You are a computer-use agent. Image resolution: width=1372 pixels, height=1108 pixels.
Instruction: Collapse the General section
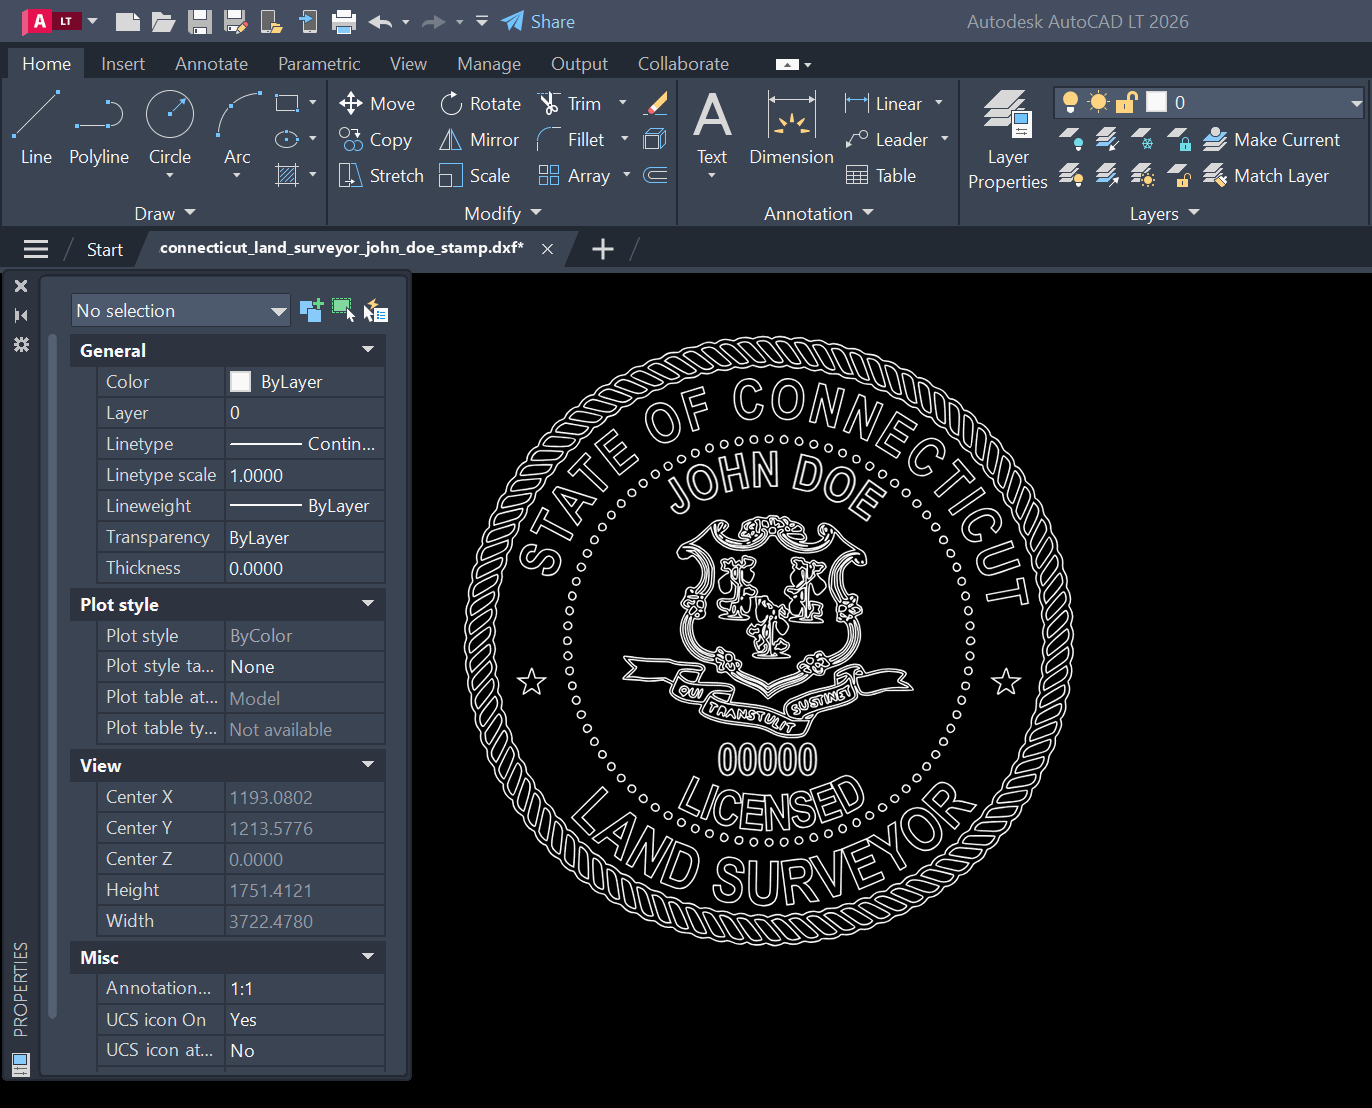[368, 350]
